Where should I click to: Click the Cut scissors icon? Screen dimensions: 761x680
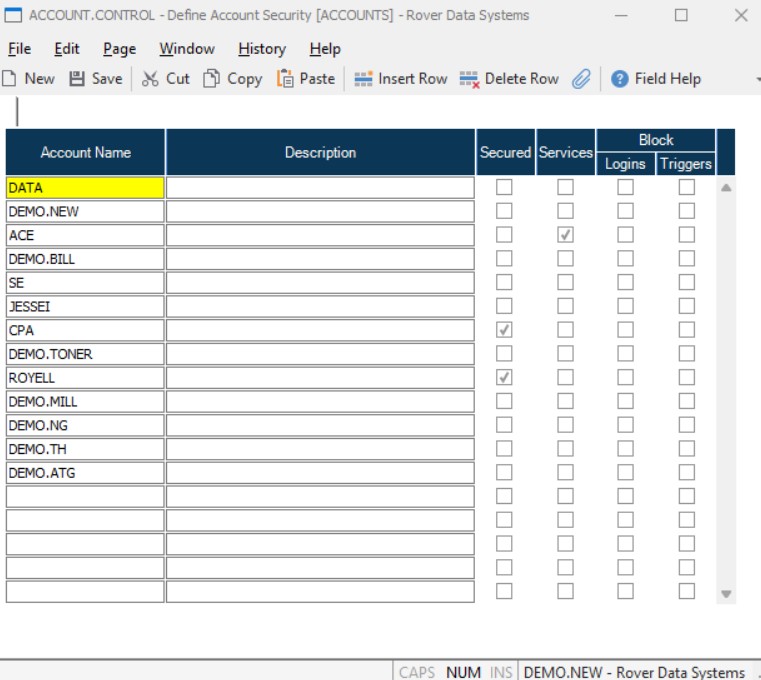pos(150,79)
